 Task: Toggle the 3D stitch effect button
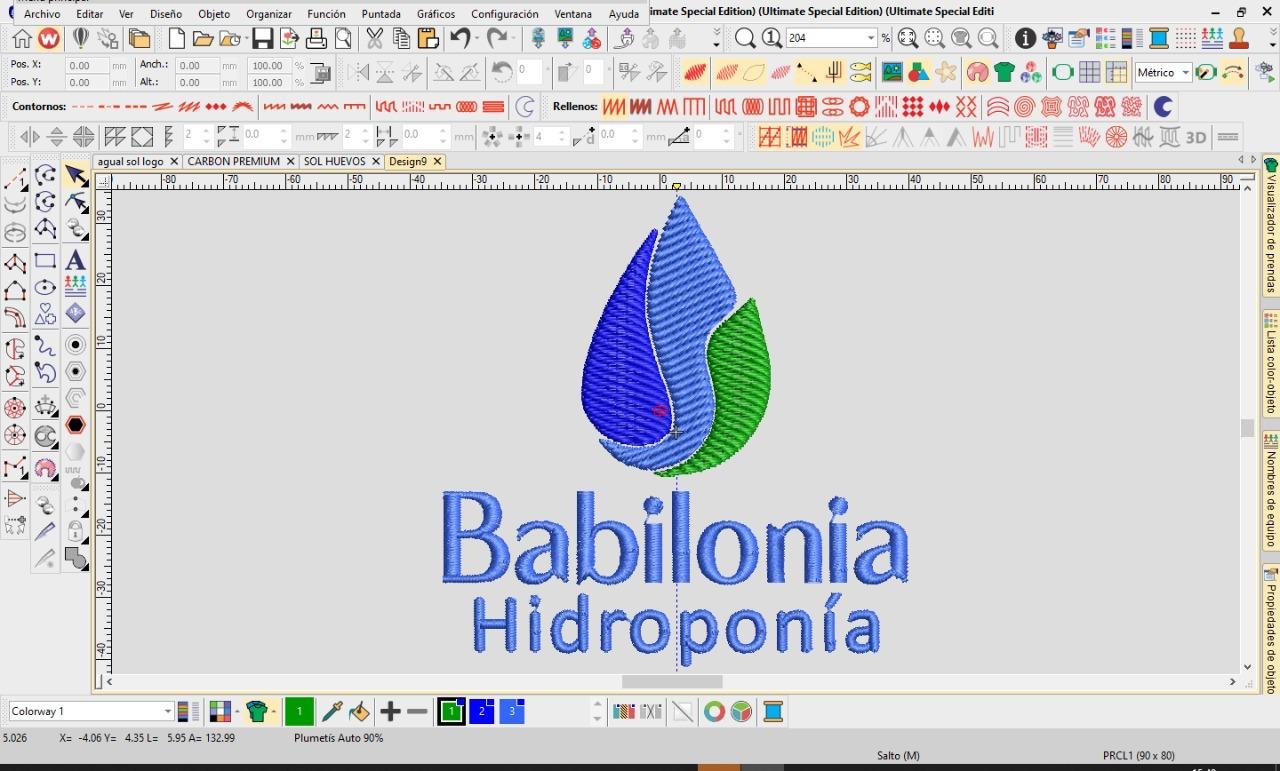coord(1195,137)
